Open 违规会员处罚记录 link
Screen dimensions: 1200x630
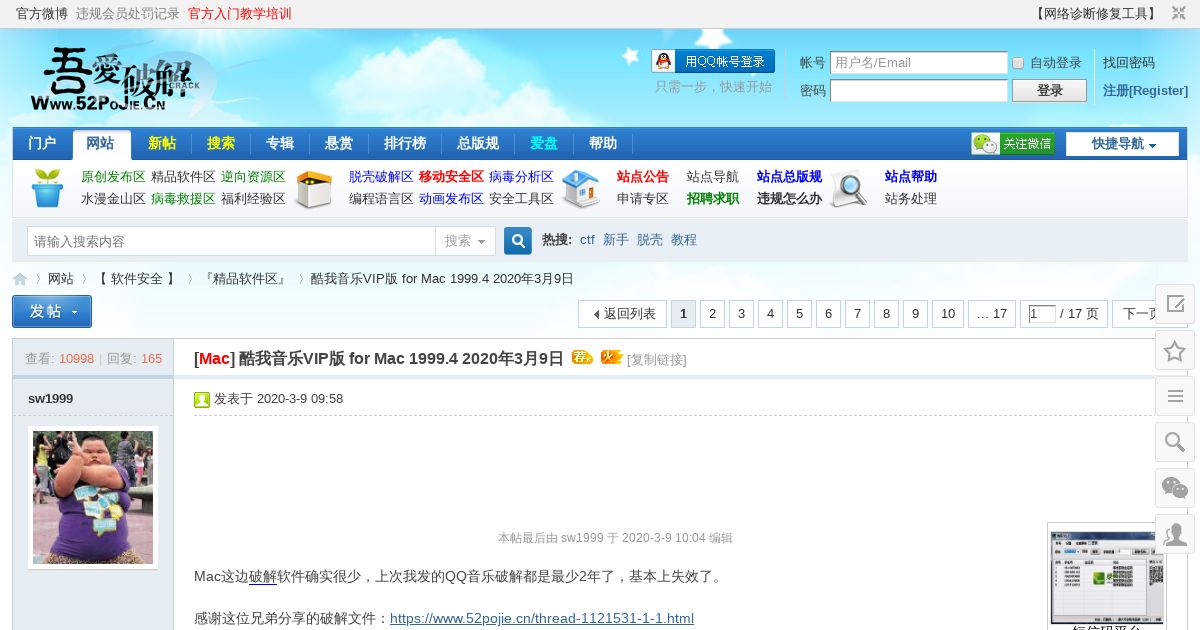pos(128,14)
